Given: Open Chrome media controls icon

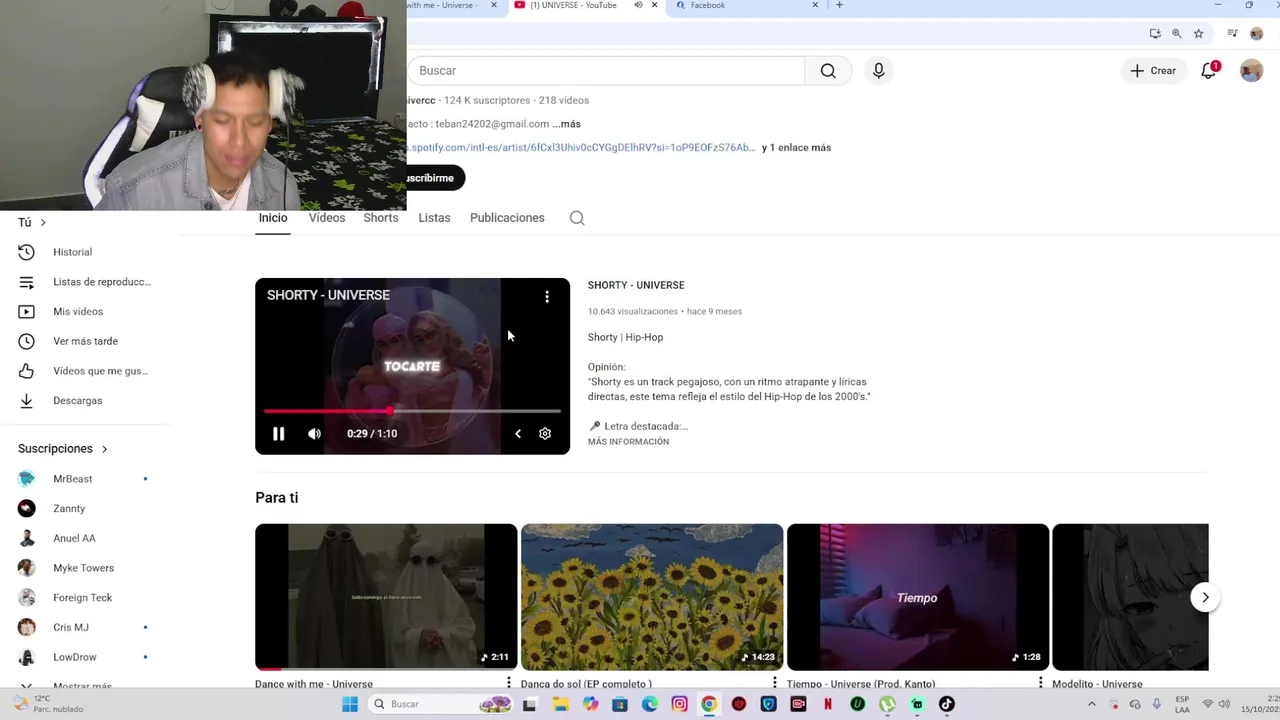Looking at the screenshot, I should 1232,33.
